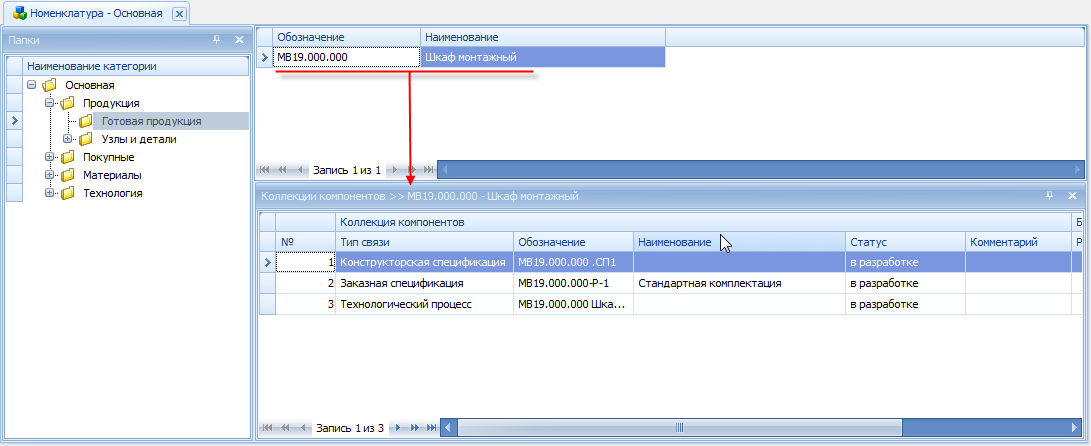Select the Покупные category
Screen dimensions: 1091x446
pos(109,157)
